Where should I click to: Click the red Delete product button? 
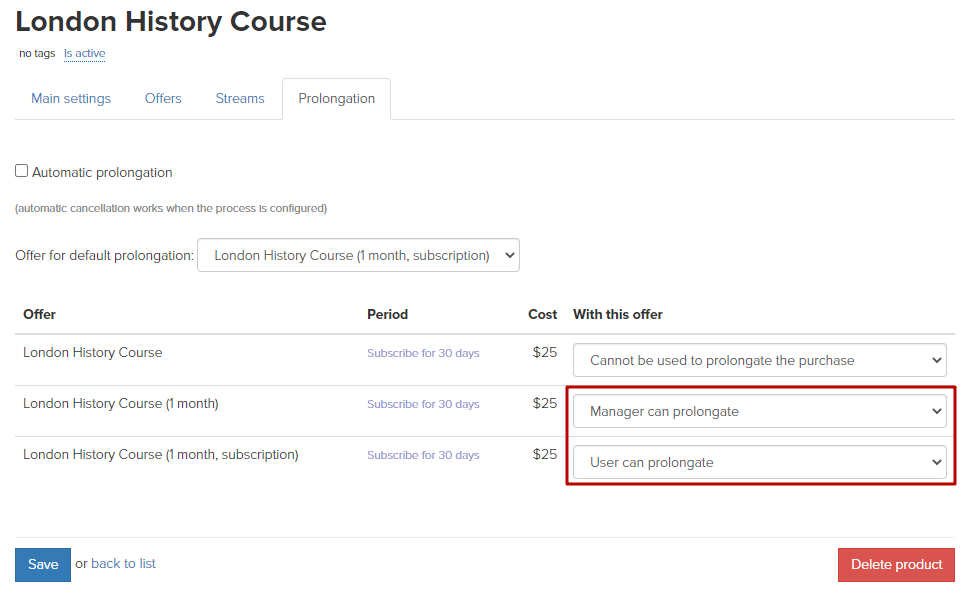click(896, 565)
